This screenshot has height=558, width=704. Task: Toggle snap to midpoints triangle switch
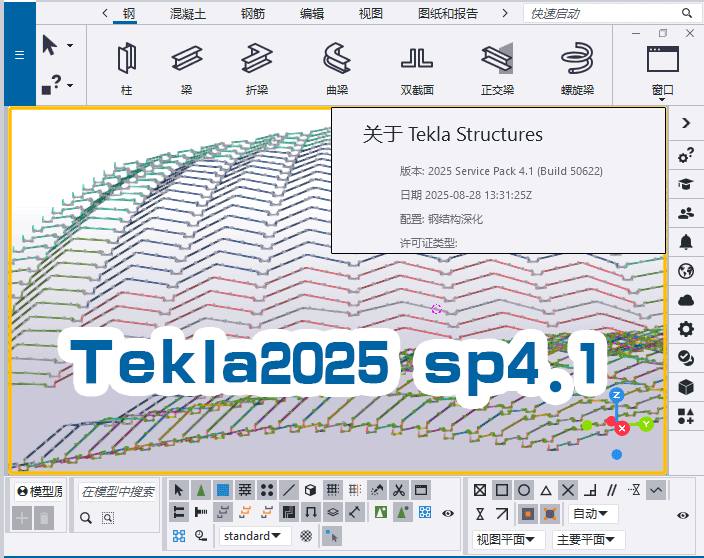pyautogui.click(x=546, y=490)
